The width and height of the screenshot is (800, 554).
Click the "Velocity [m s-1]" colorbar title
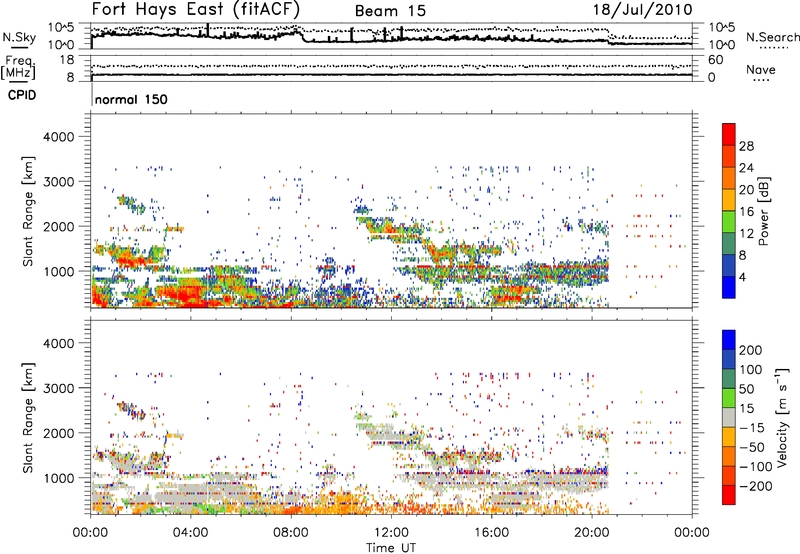[x=782, y=417]
